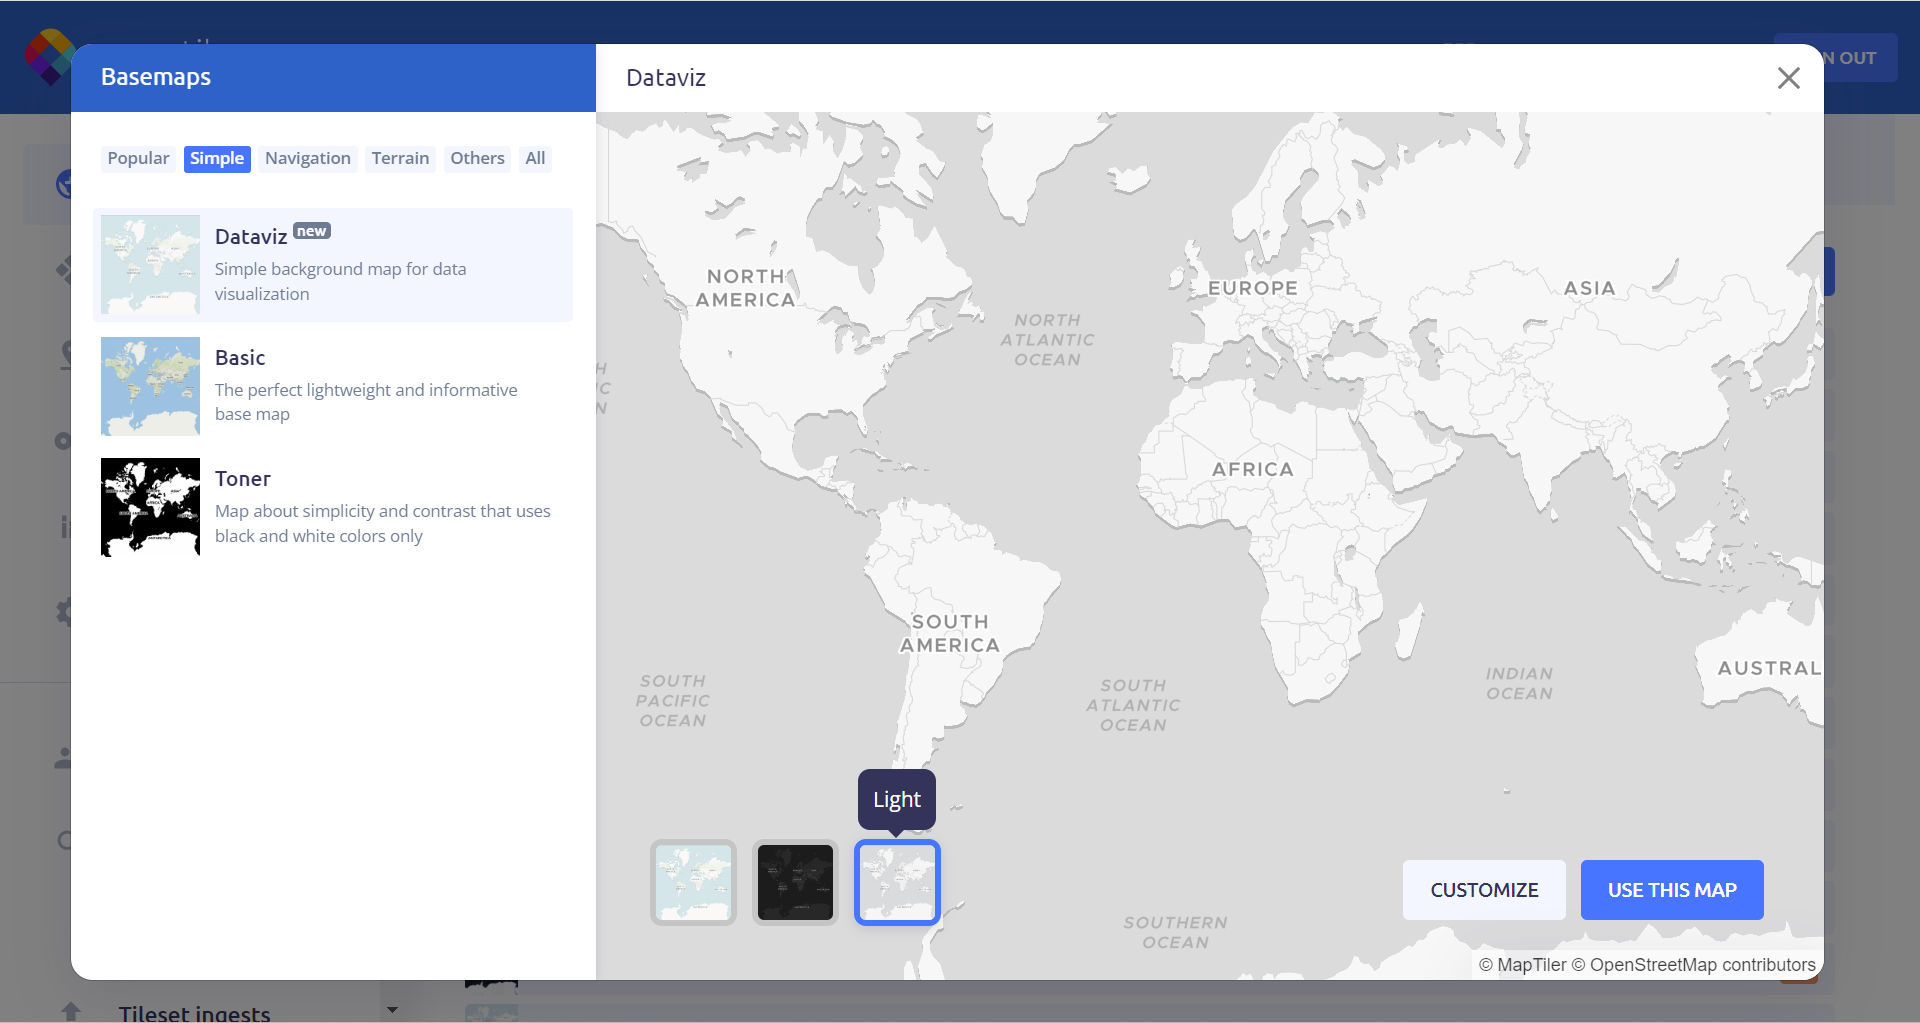This screenshot has height=1023, width=1920.
Task: Select the Dataviz basemap thumbnail in list
Action: tap(150, 265)
